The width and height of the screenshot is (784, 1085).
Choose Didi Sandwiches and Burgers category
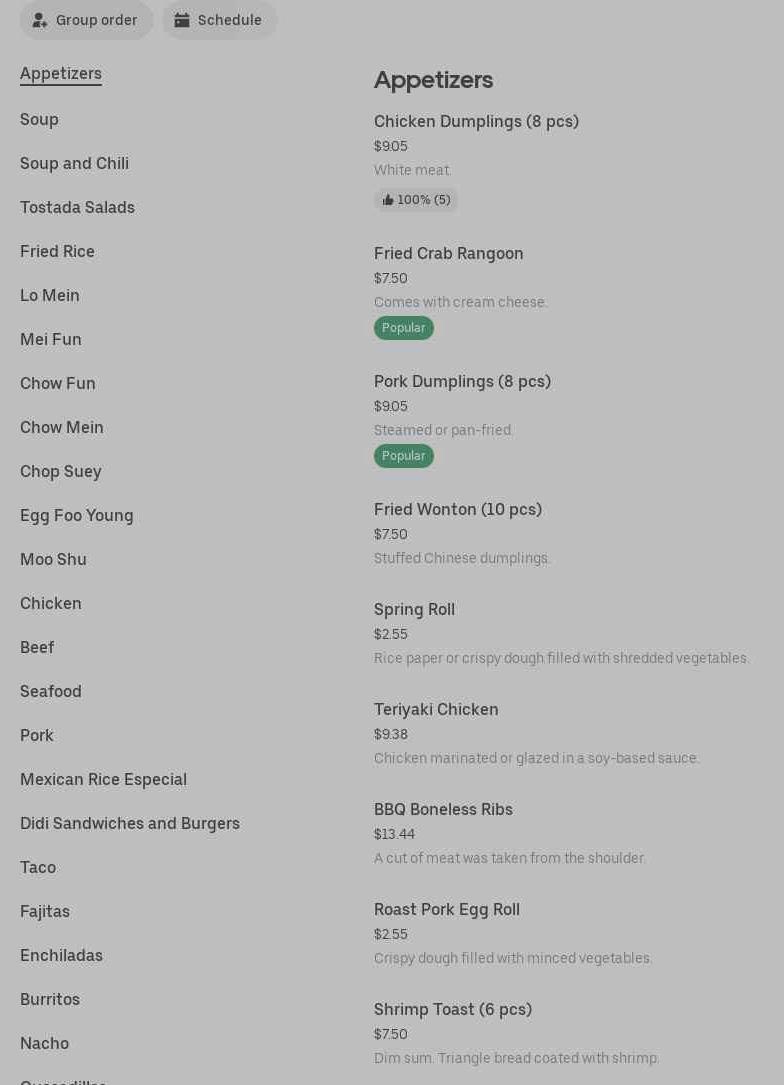tap(130, 824)
